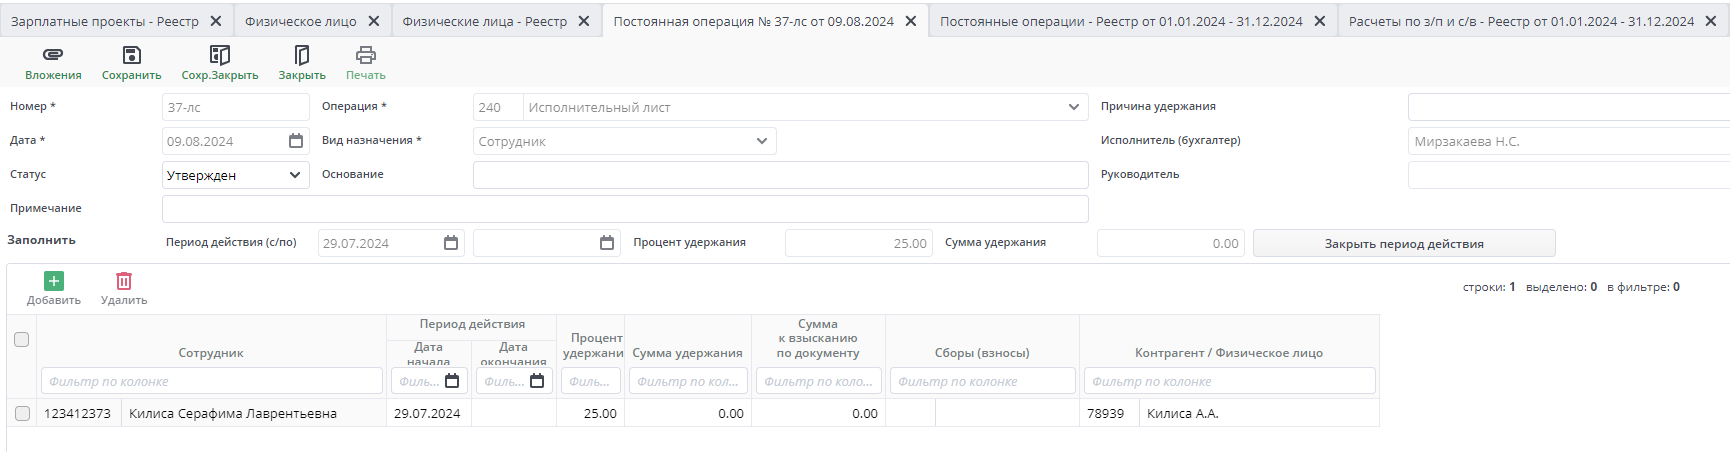Viewport: 1730px width, 452px height.
Task: Click the Закрыть период действия button
Action: (1404, 243)
